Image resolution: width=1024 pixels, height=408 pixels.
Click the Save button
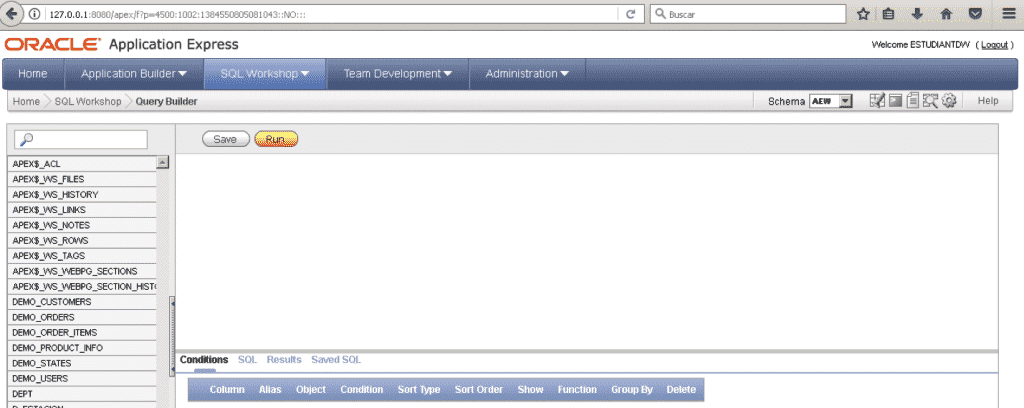click(x=225, y=139)
